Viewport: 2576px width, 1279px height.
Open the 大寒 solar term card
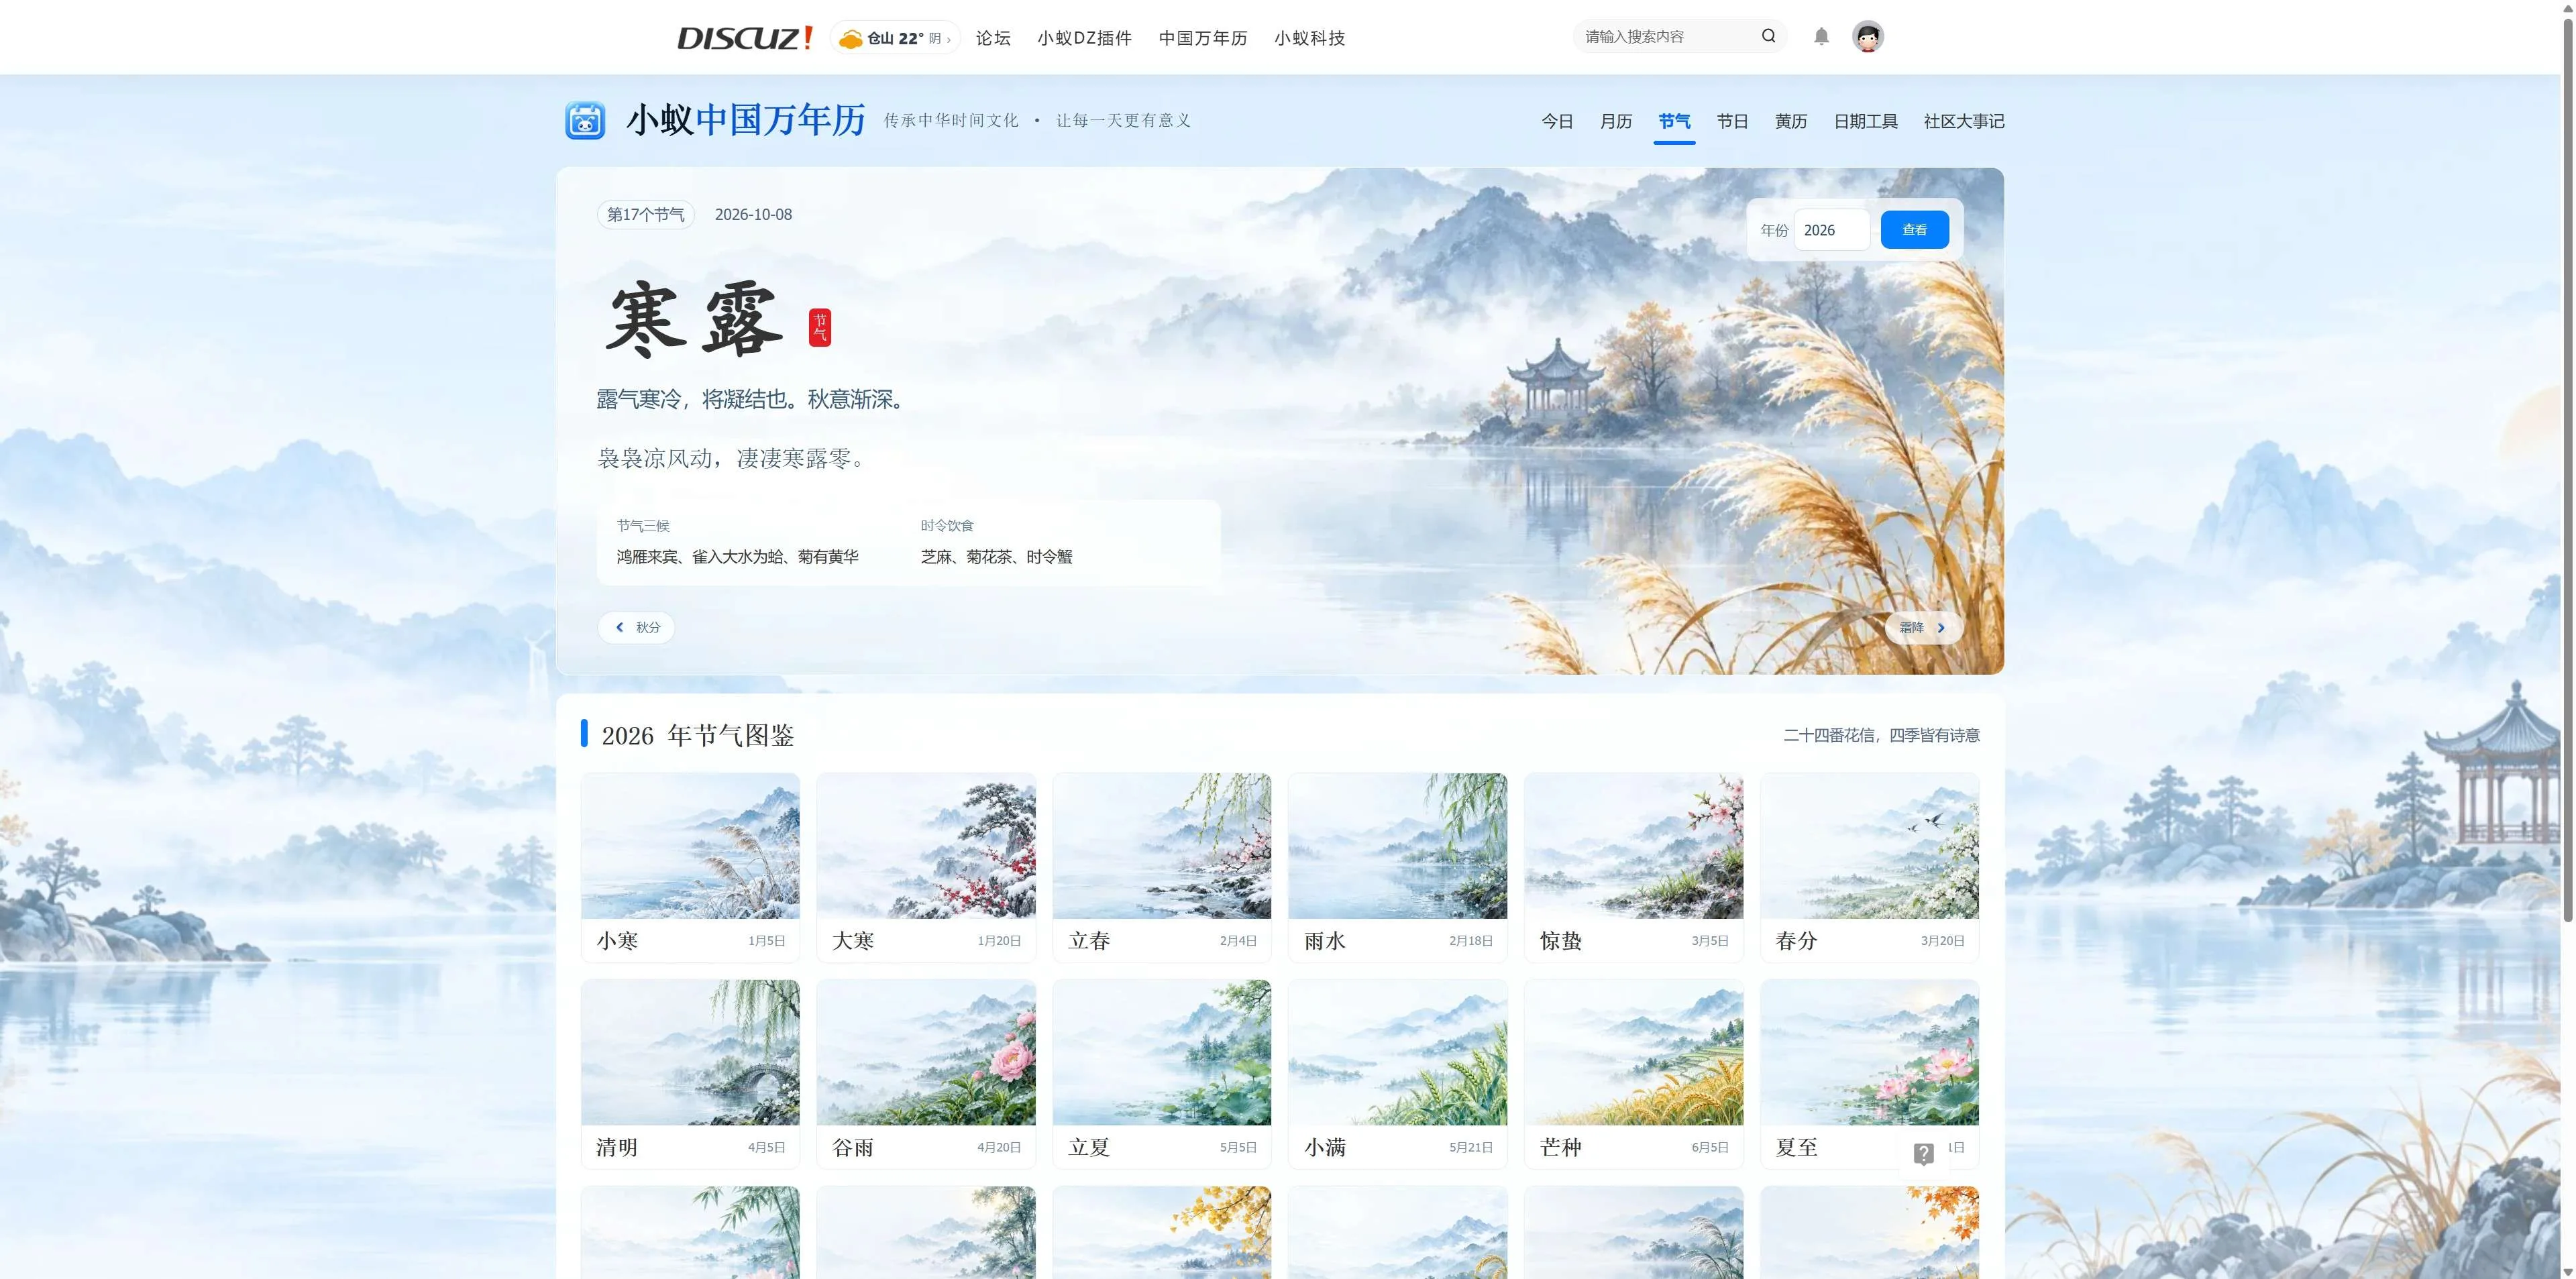point(926,867)
